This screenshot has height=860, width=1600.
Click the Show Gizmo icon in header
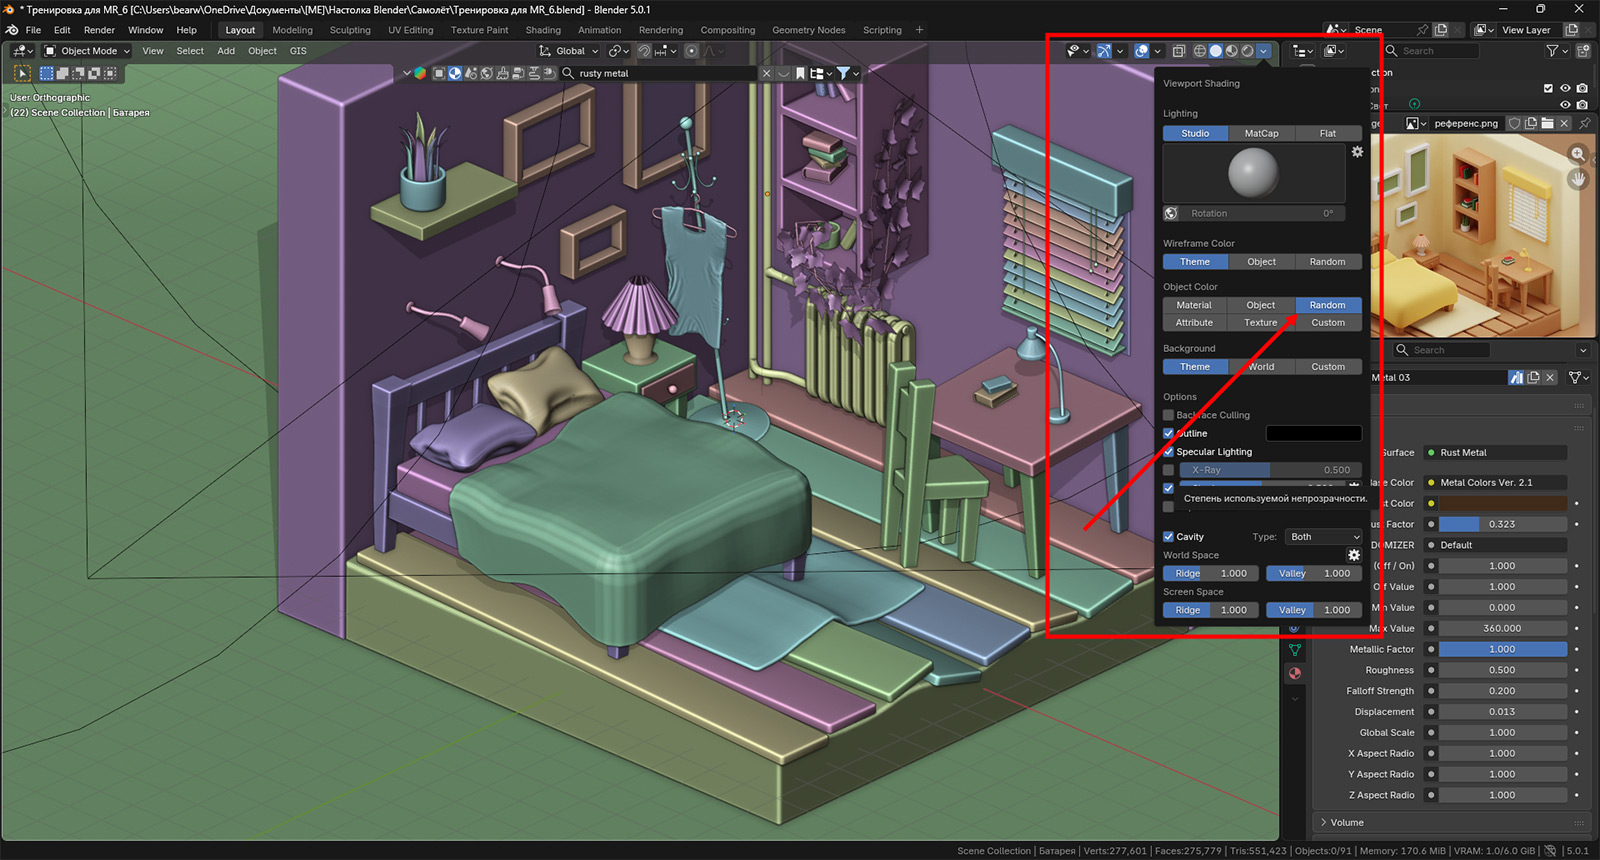click(1103, 51)
